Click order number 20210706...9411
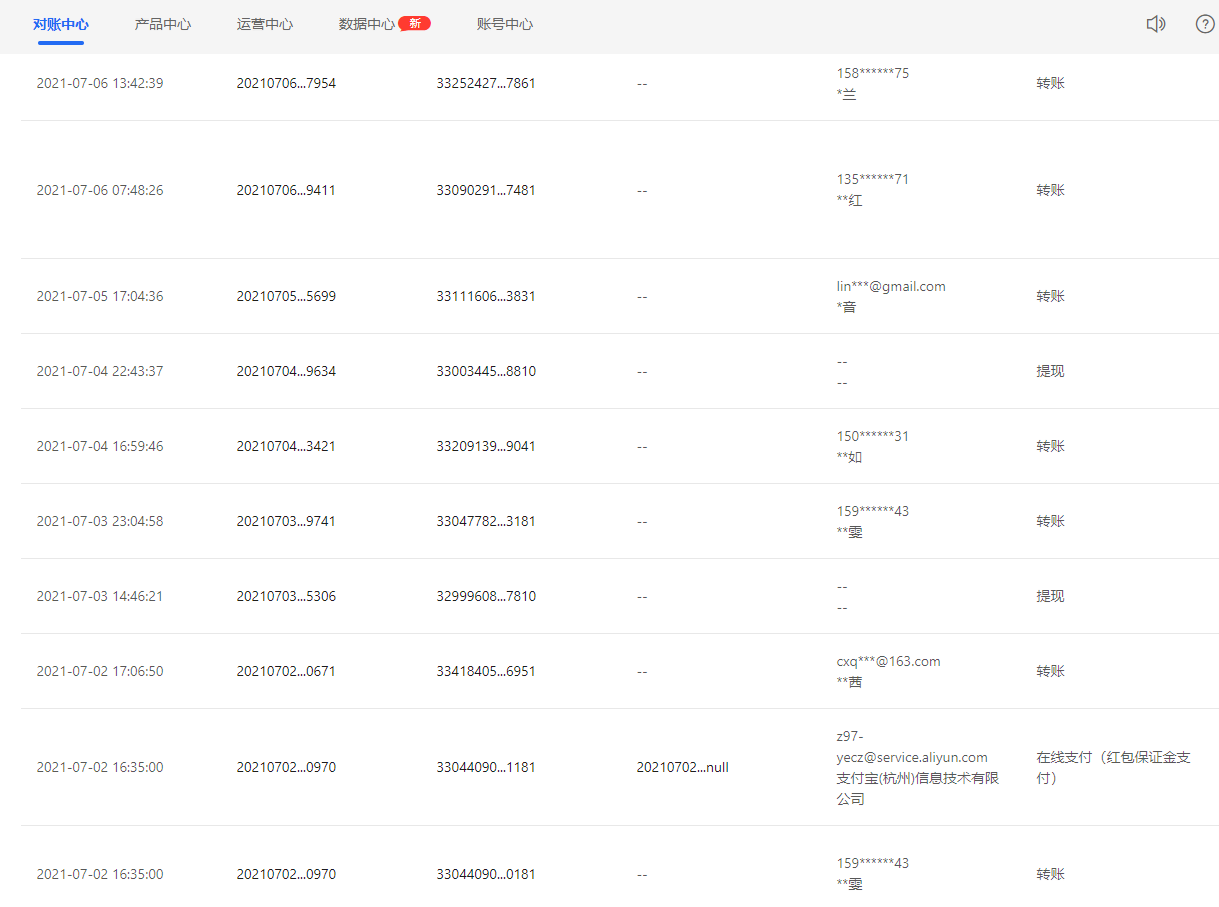The width and height of the screenshot is (1219, 907). point(286,190)
